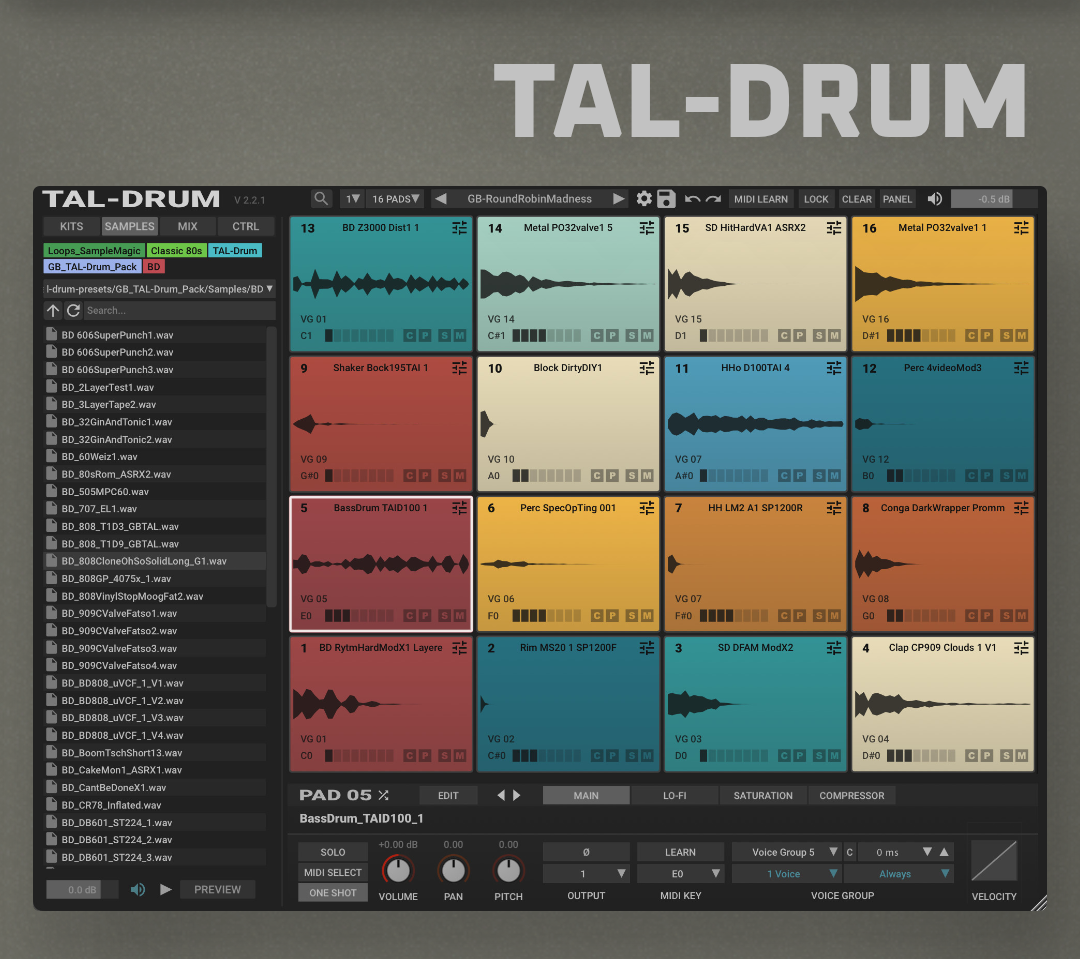This screenshot has width=1080, height=959.
Task: Click the LOCK button
Action: pyautogui.click(x=816, y=199)
